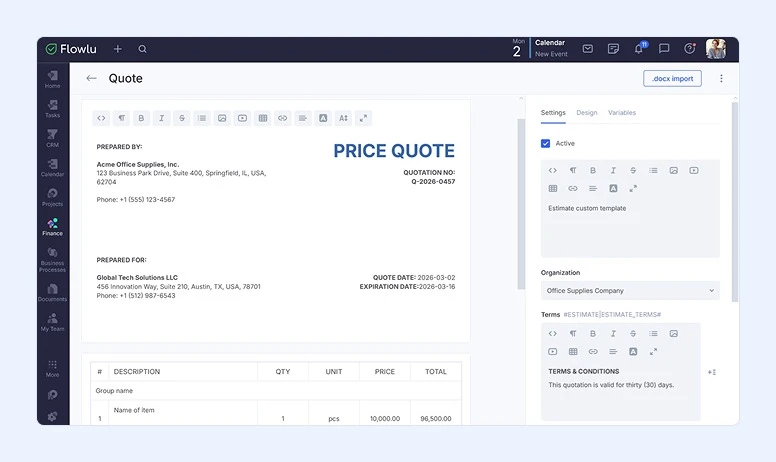
Task: Open the mail icon in the top bar
Action: click(x=588, y=49)
